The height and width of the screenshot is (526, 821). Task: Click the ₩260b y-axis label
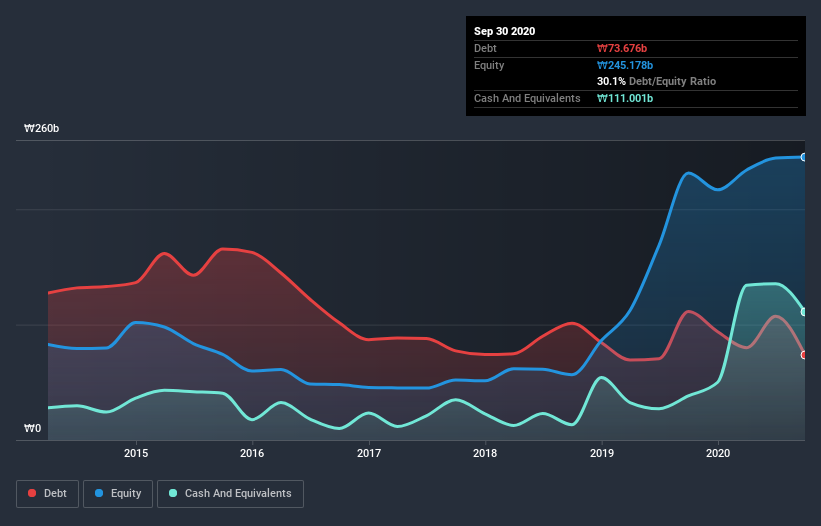click(x=42, y=128)
